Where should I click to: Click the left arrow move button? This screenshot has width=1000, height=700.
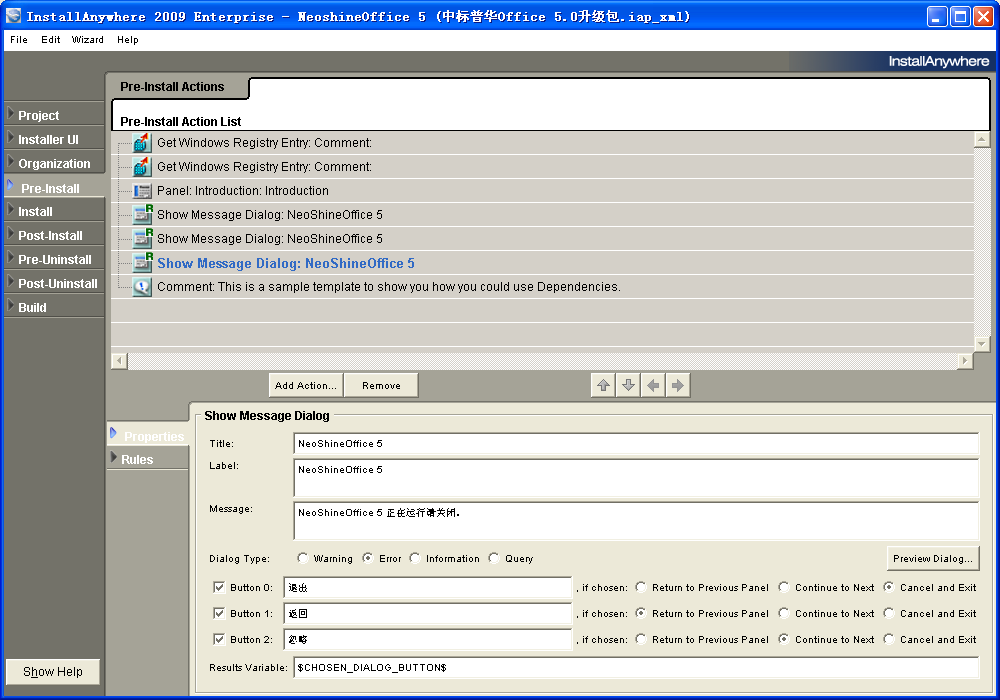tap(653, 385)
